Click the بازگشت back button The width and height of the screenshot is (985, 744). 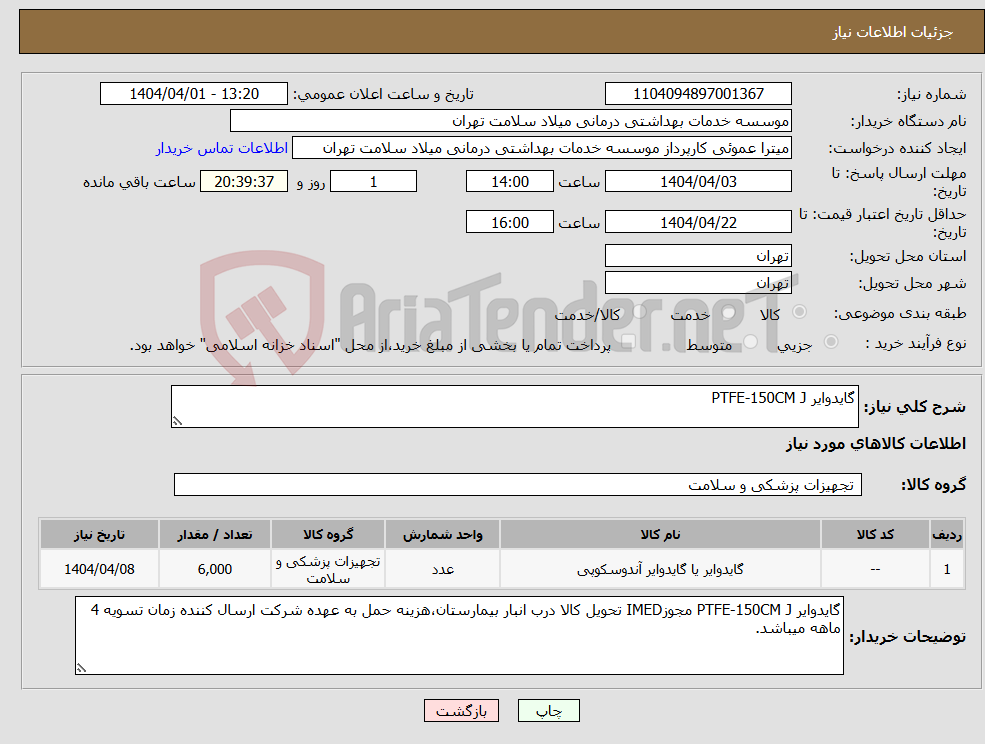pos(461,711)
